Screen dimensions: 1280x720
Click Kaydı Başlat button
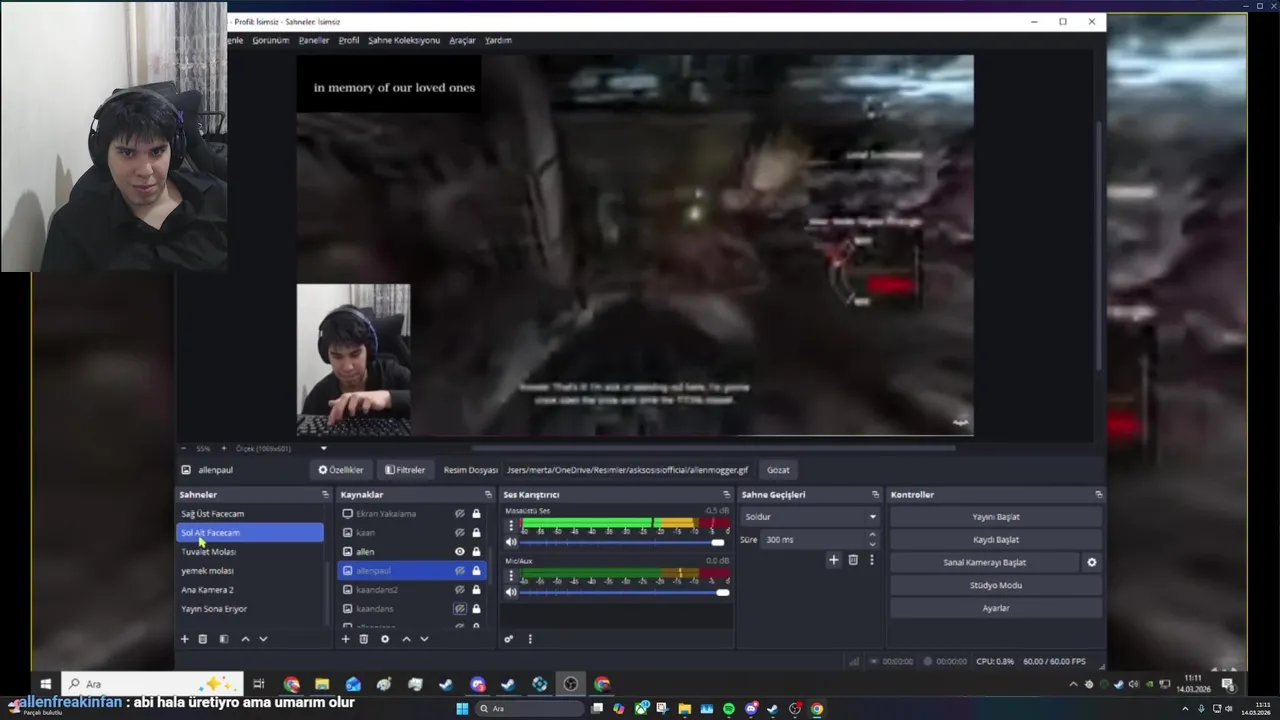tap(996, 540)
